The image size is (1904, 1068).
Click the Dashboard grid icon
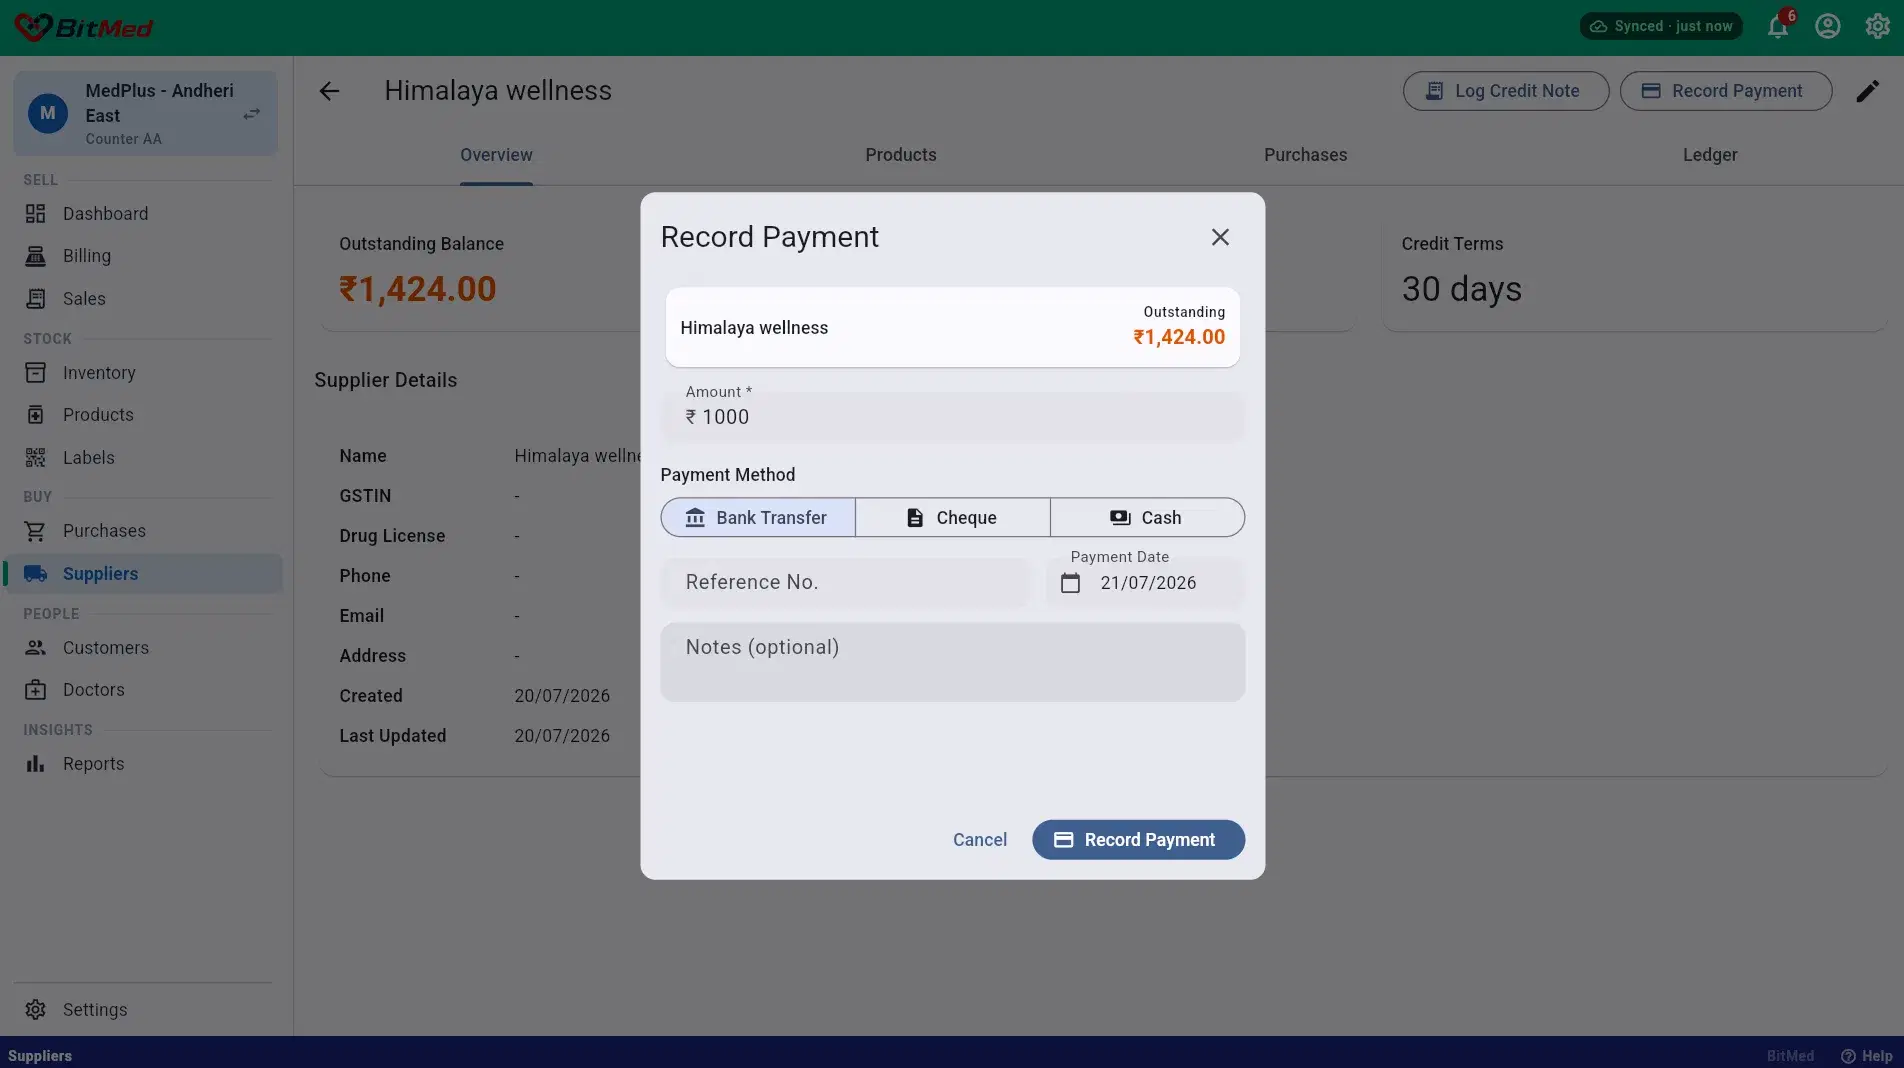(35, 214)
